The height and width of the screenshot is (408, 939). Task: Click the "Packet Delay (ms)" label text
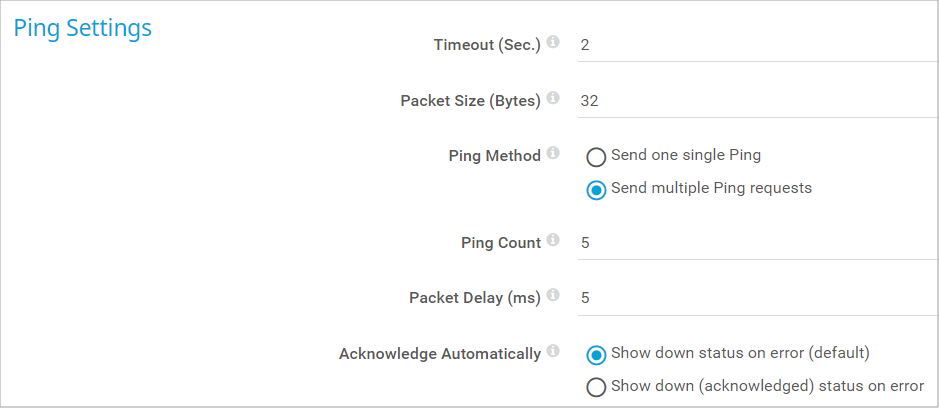pyautogui.click(x=475, y=298)
